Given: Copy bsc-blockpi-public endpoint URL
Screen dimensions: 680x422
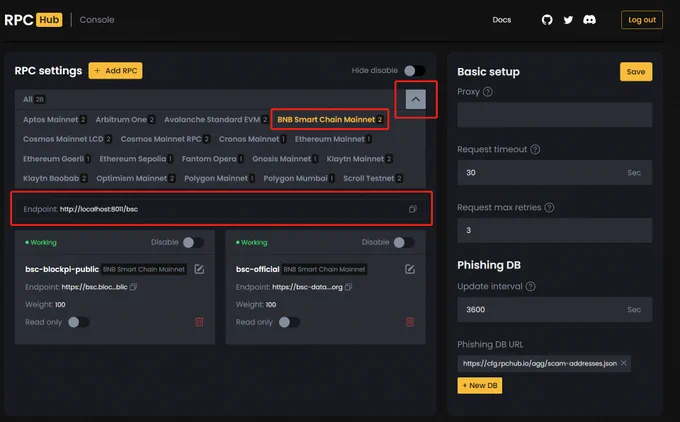Looking at the screenshot, I should point(134,287).
